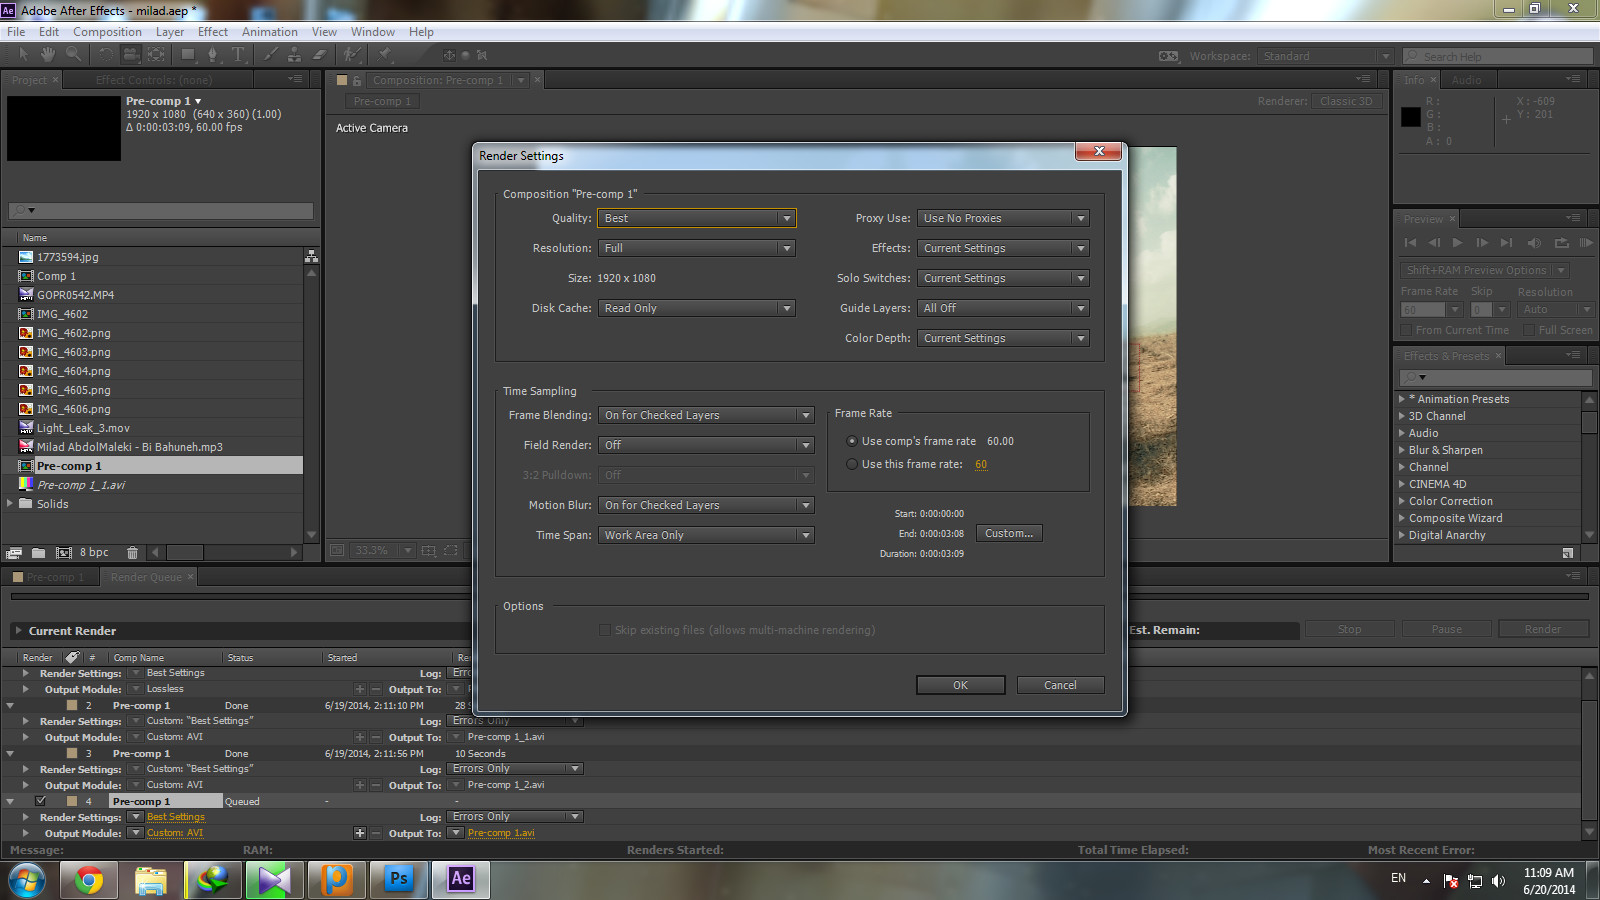Click the first-frame button in Preview panel
1600x900 pixels.
pos(1410,242)
